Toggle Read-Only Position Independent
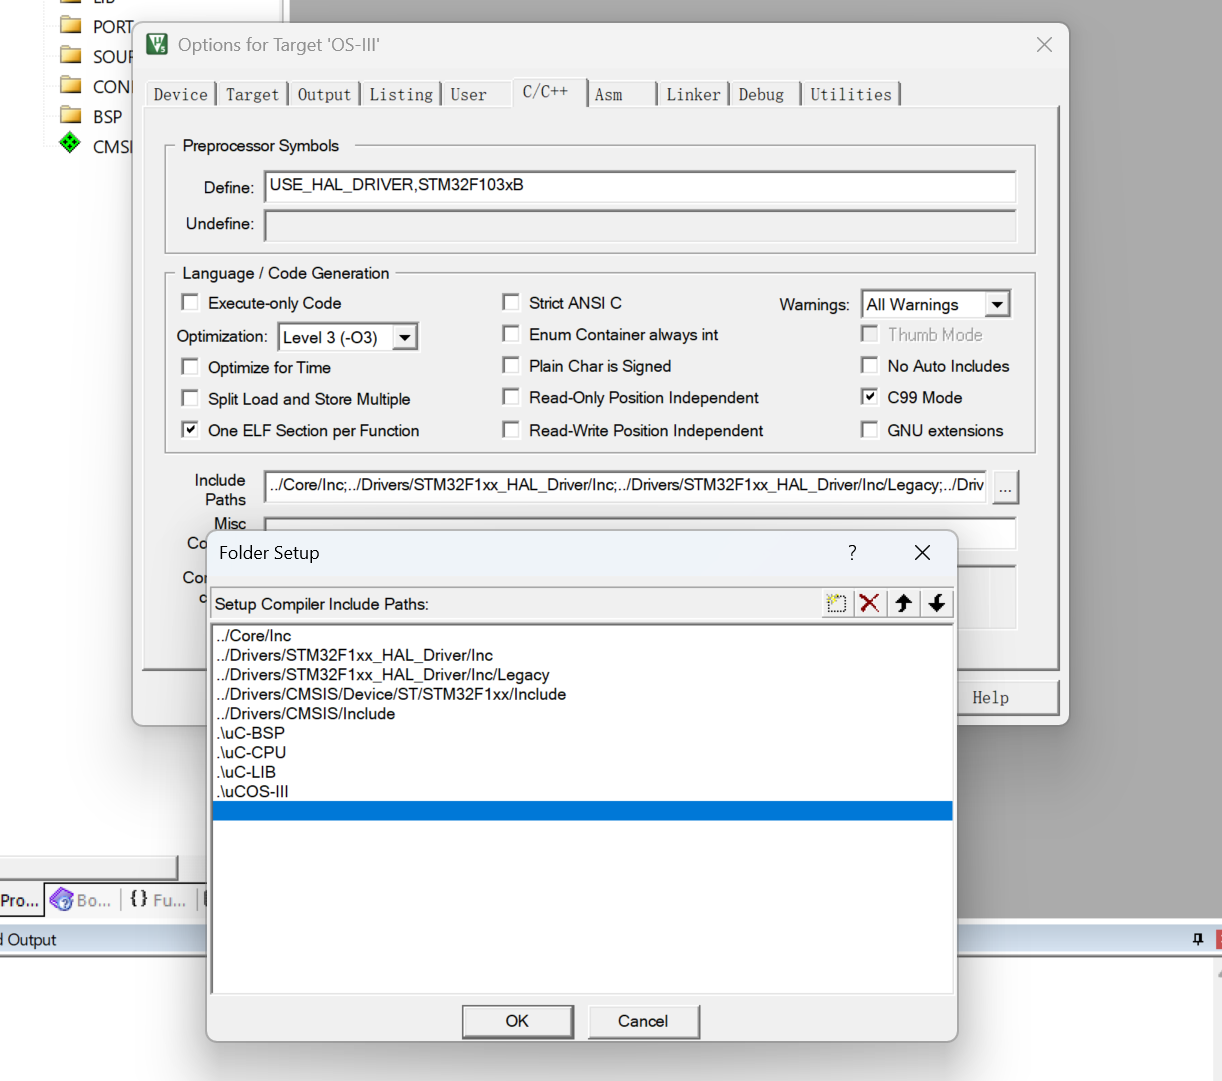Viewport: 1222px width, 1081px height. tap(511, 397)
